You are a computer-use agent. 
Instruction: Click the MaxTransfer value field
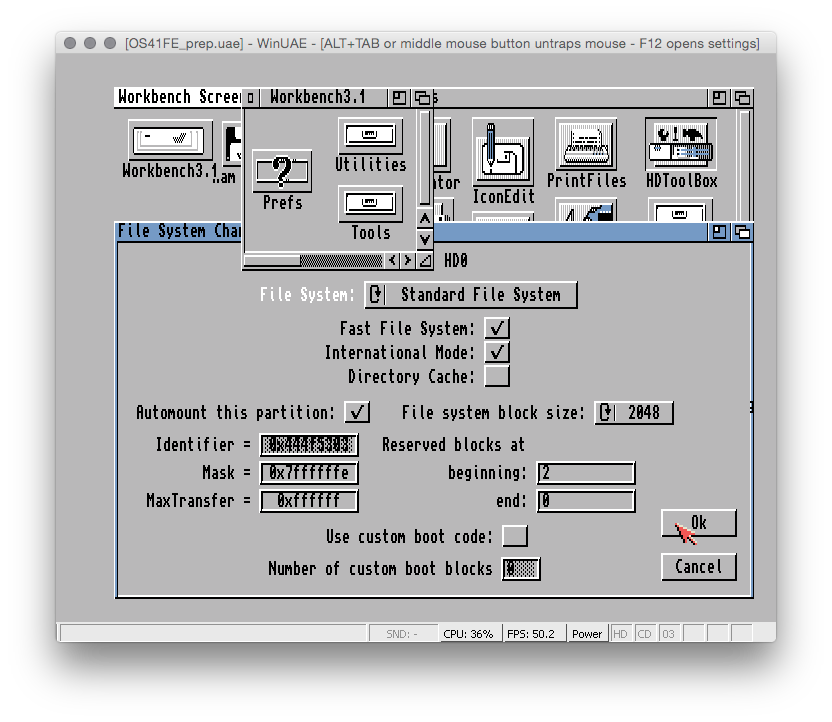tap(309, 501)
